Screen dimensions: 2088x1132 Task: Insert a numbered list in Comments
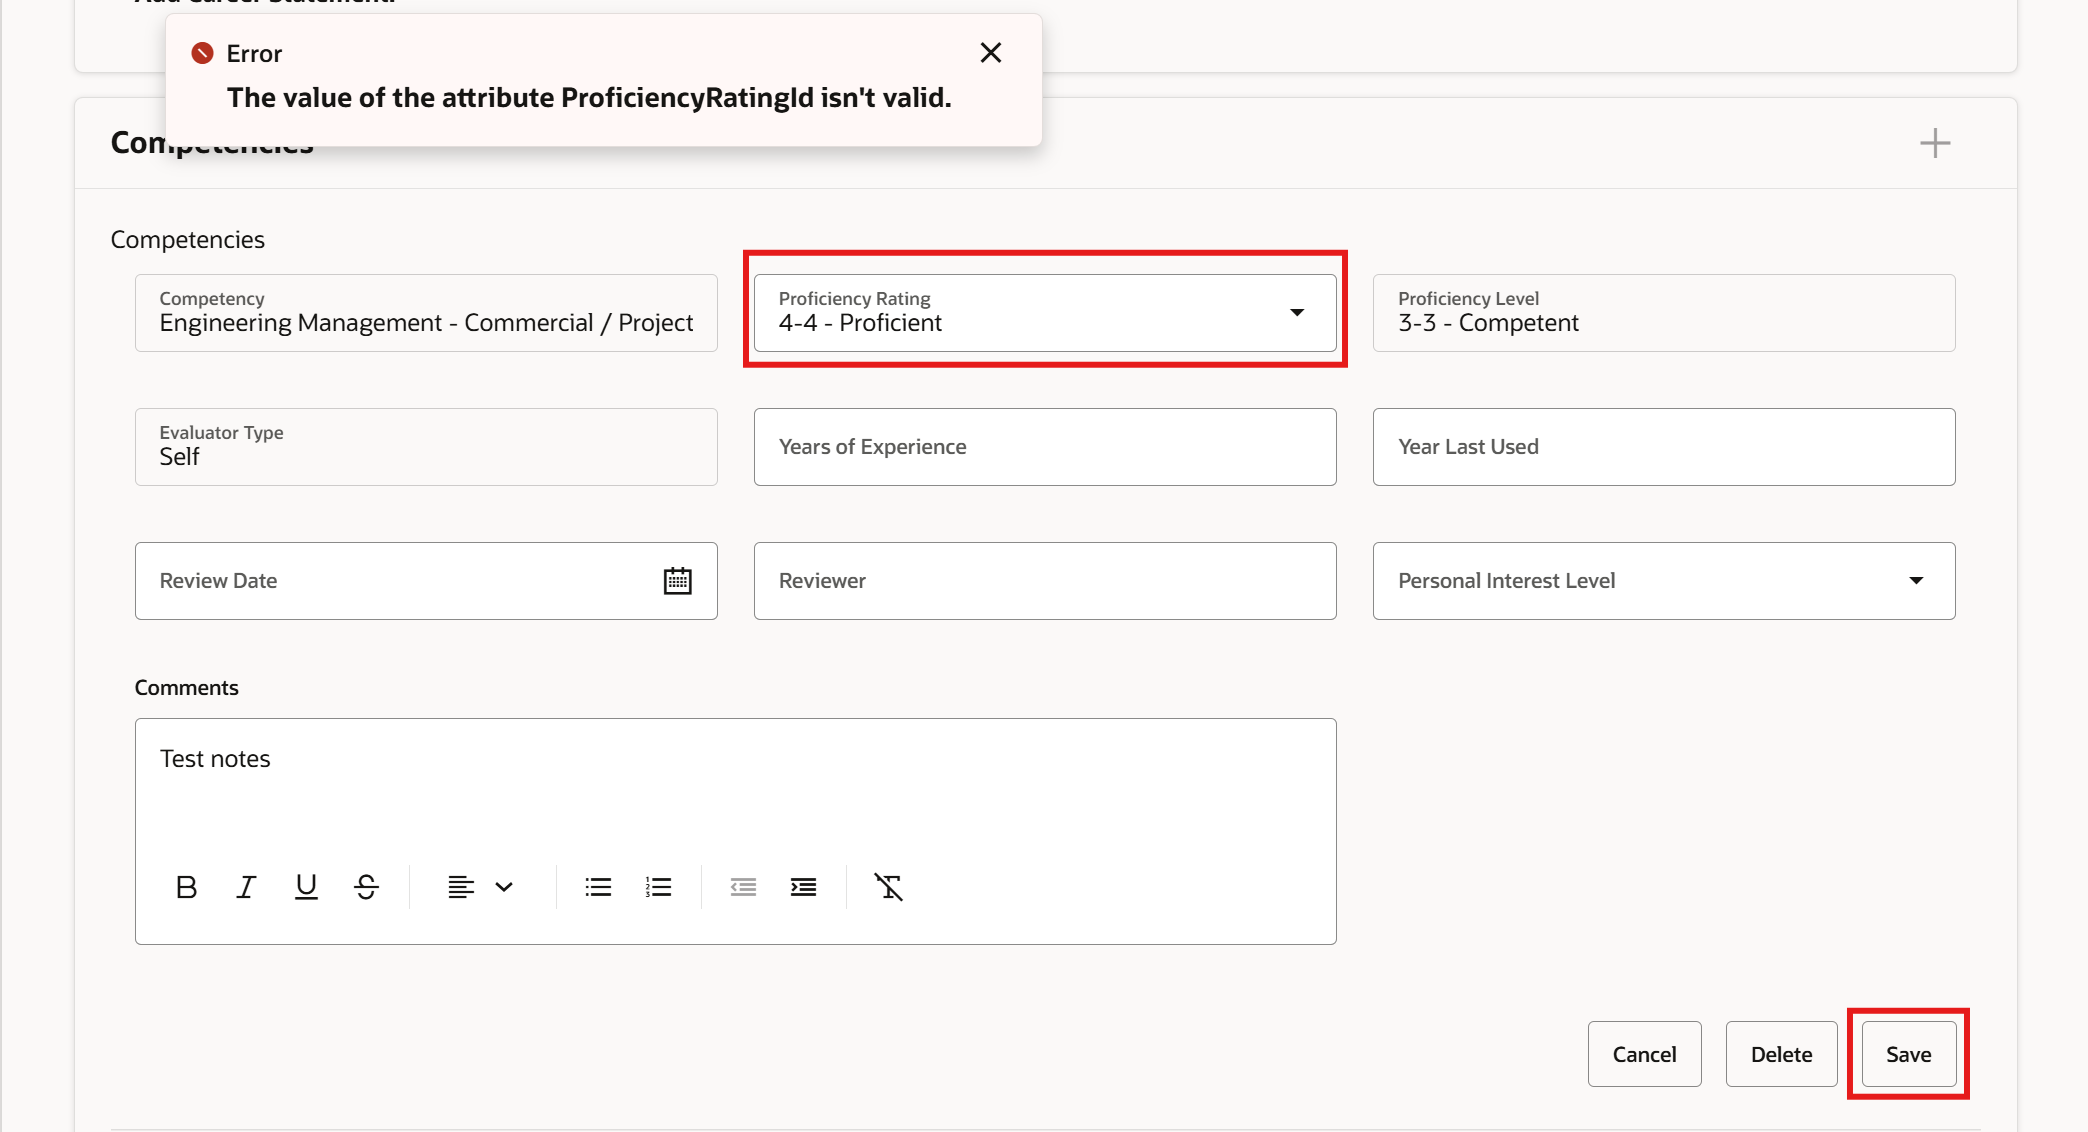[658, 887]
